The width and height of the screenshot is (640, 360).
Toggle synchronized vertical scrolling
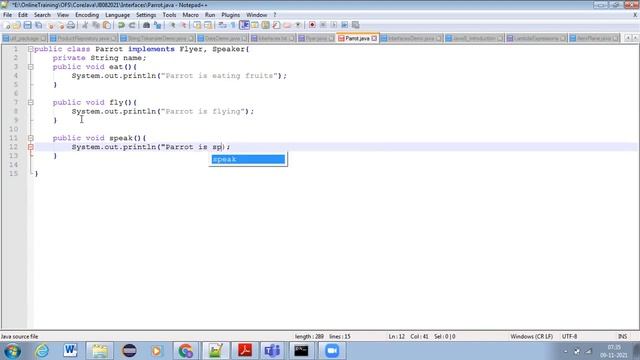click(197, 25)
